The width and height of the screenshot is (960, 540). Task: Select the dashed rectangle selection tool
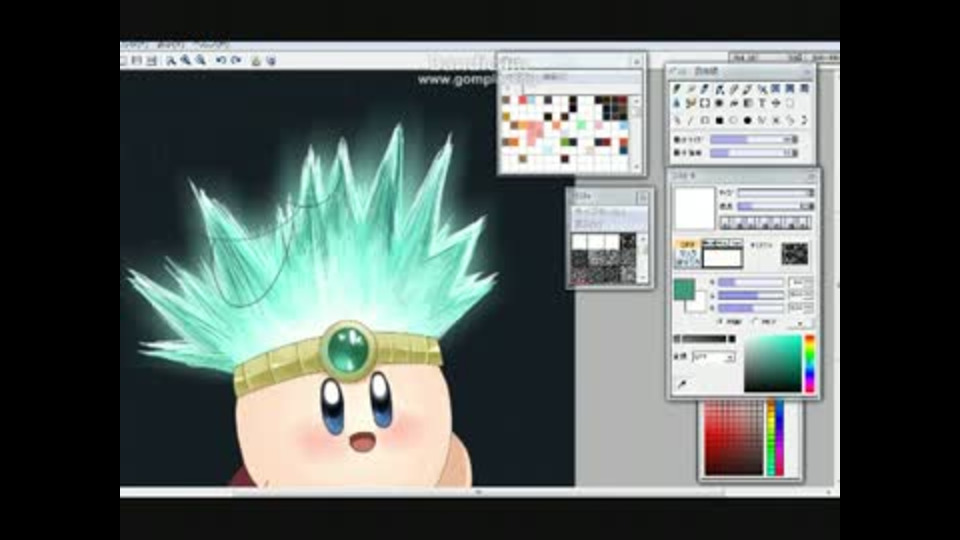pyautogui.click(x=705, y=103)
